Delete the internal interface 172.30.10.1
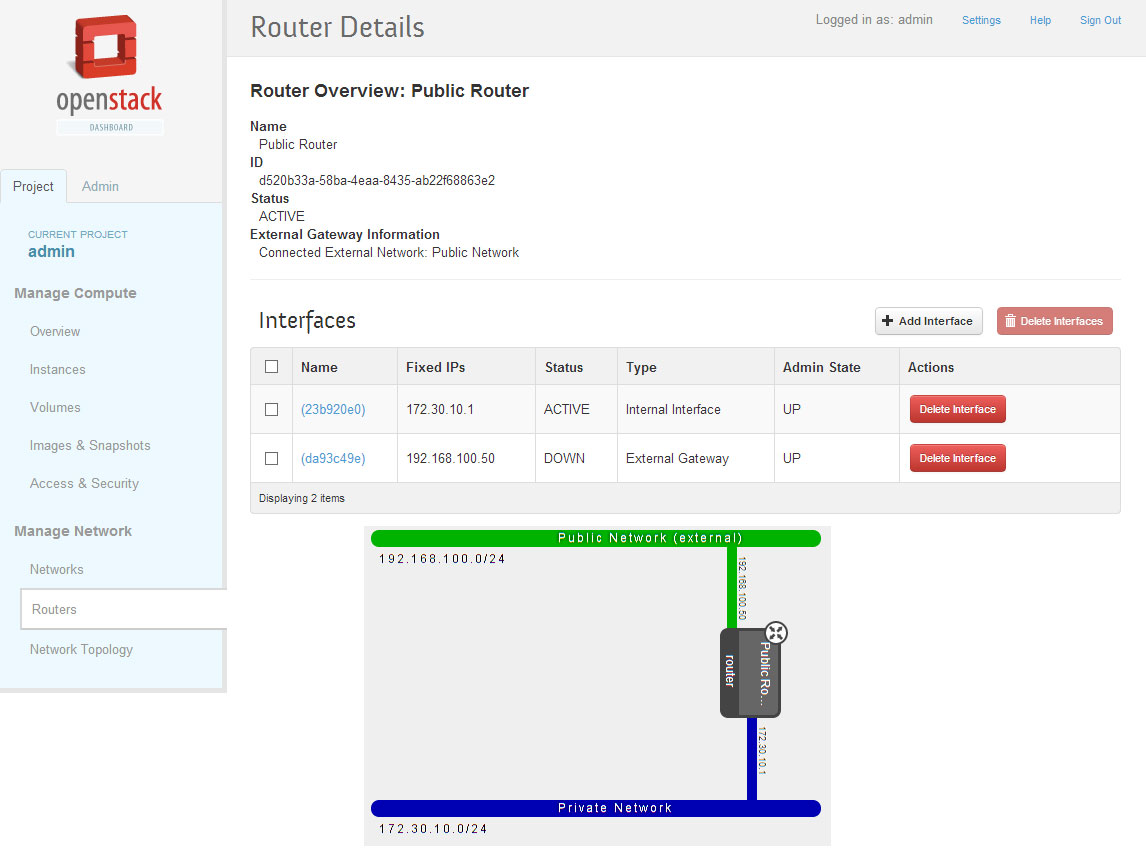1146x850 pixels. 957,409
